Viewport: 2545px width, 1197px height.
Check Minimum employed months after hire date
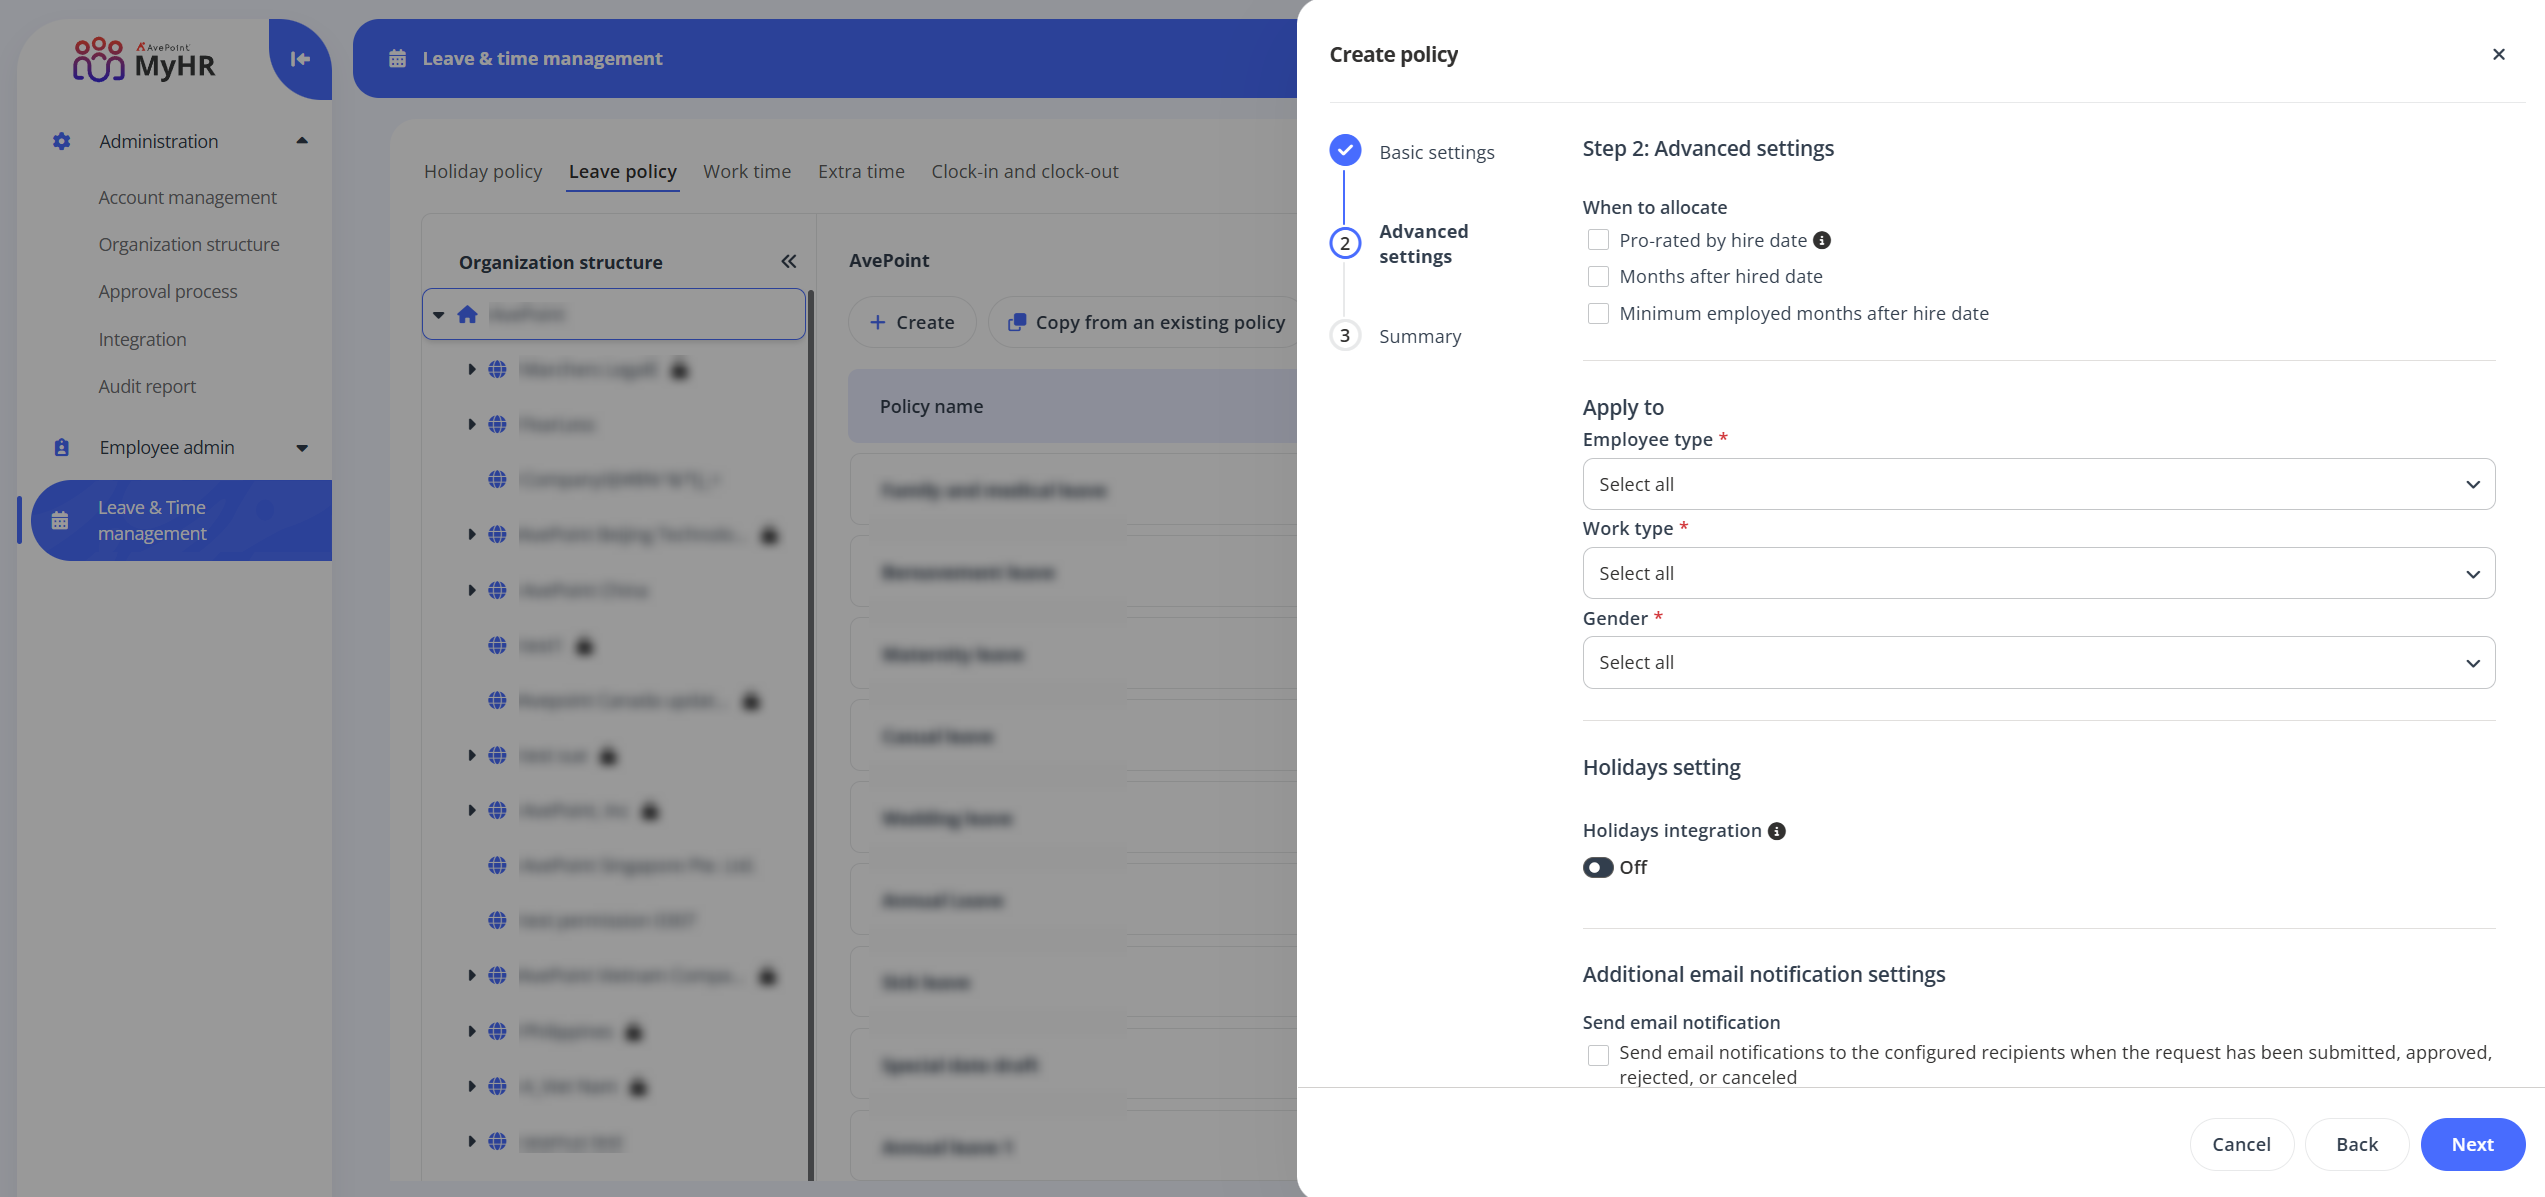pyautogui.click(x=1598, y=313)
